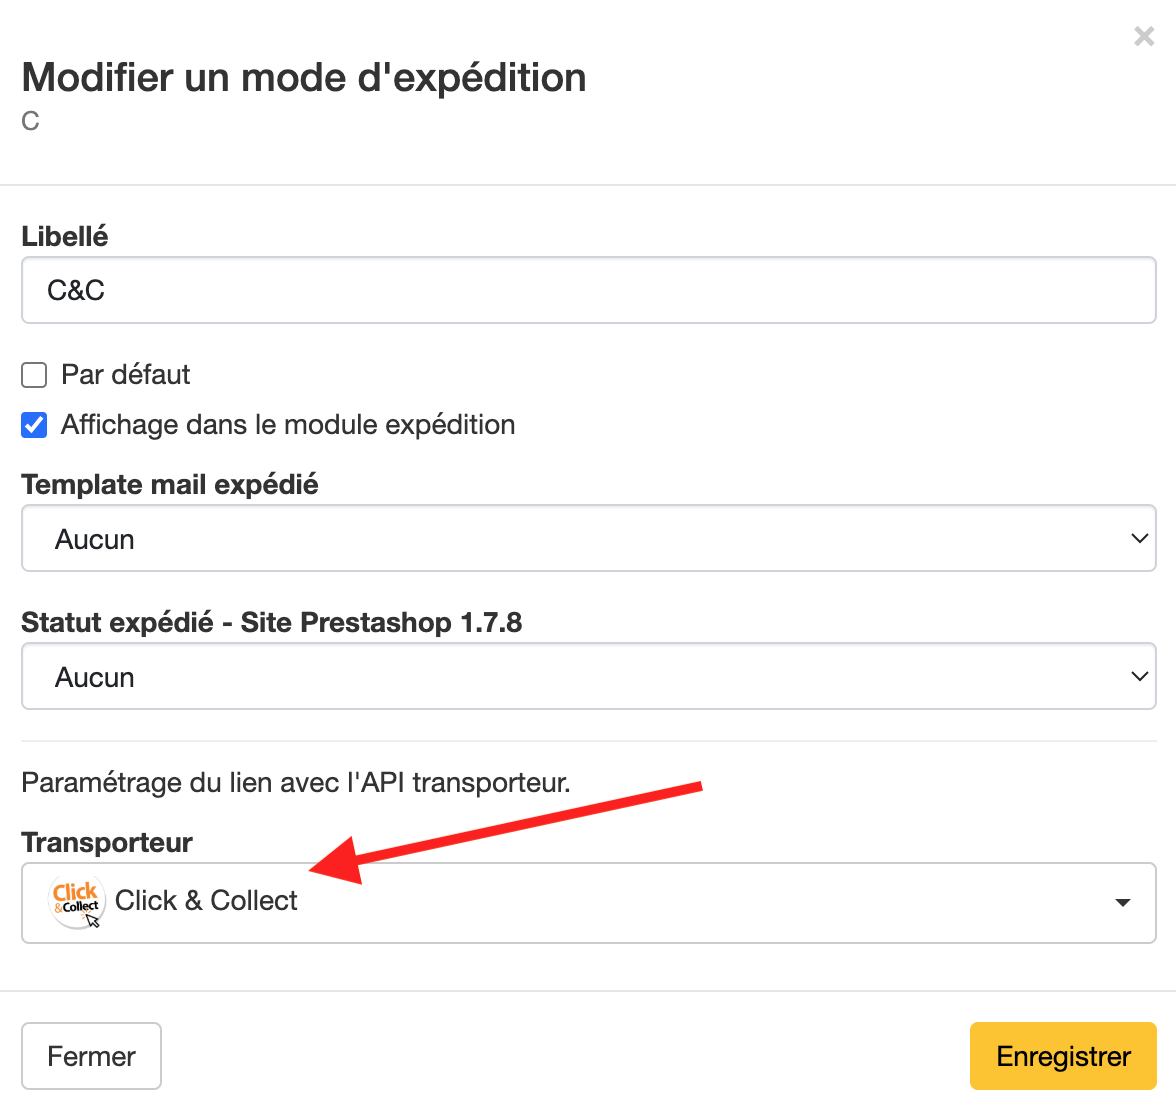Click the 'Modifier un mode d'expédition' heading
Viewport: 1176px width, 1112px height.
click(304, 78)
